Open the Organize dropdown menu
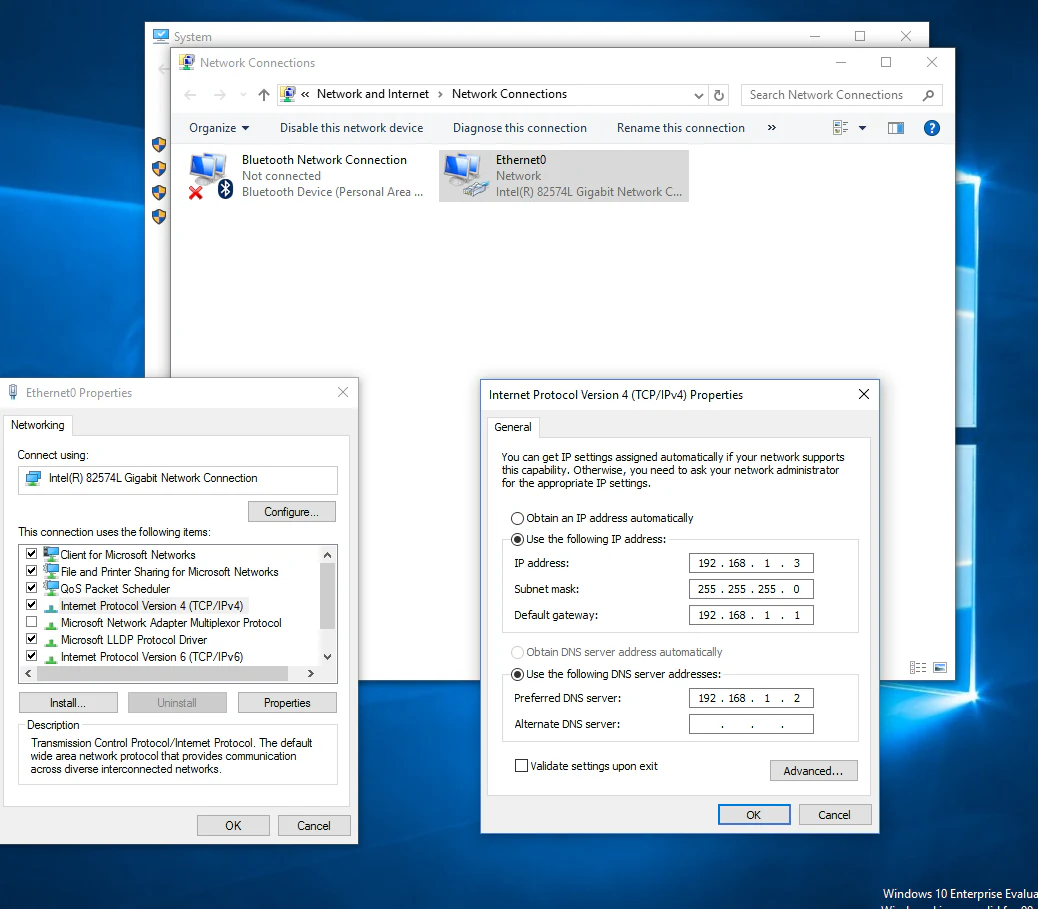Image resolution: width=1038 pixels, height=909 pixels. pyautogui.click(x=219, y=128)
